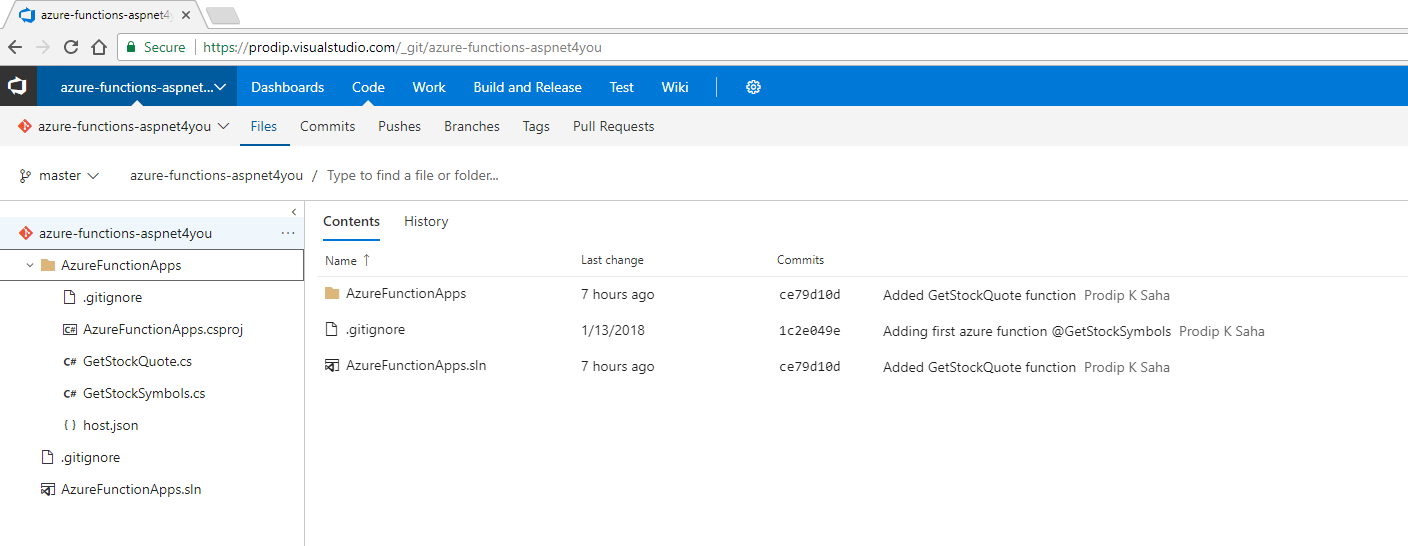Open AzureFunctionApps folder in the Contents list
The image size is (1408, 546).
point(406,294)
